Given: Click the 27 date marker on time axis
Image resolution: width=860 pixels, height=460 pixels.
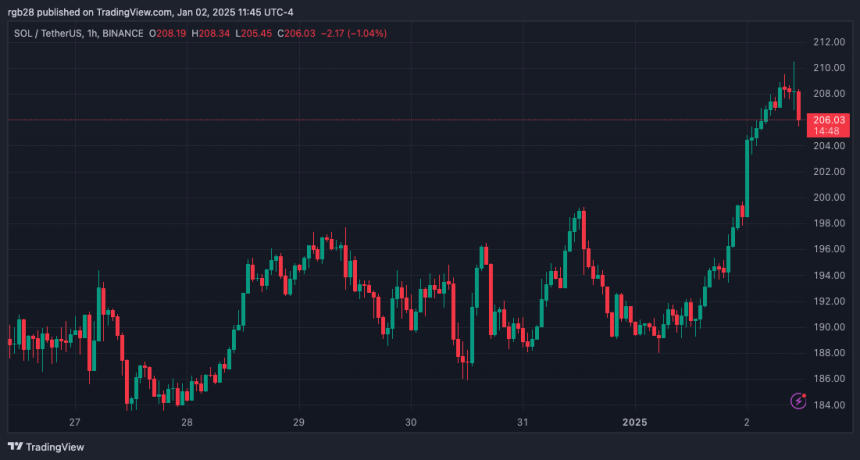Looking at the screenshot, I should [75, 423].
